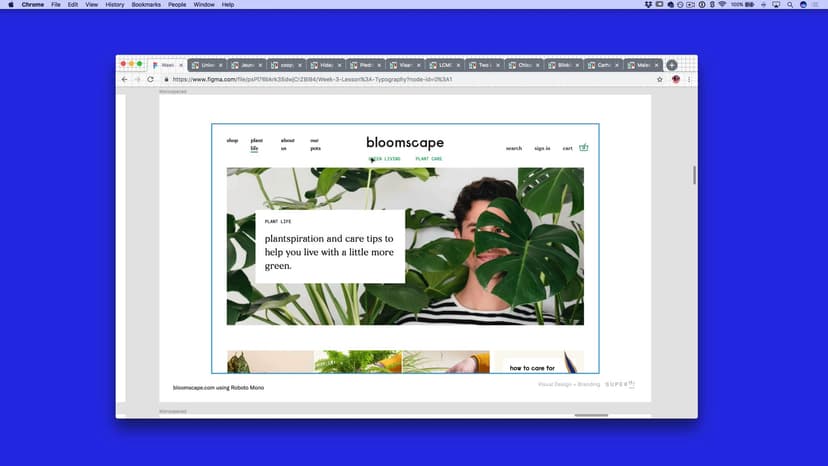The width and height of the screenshot is (828, 466).
Task: Click the Dropbox menu bar icon
Action: point(648,4)
